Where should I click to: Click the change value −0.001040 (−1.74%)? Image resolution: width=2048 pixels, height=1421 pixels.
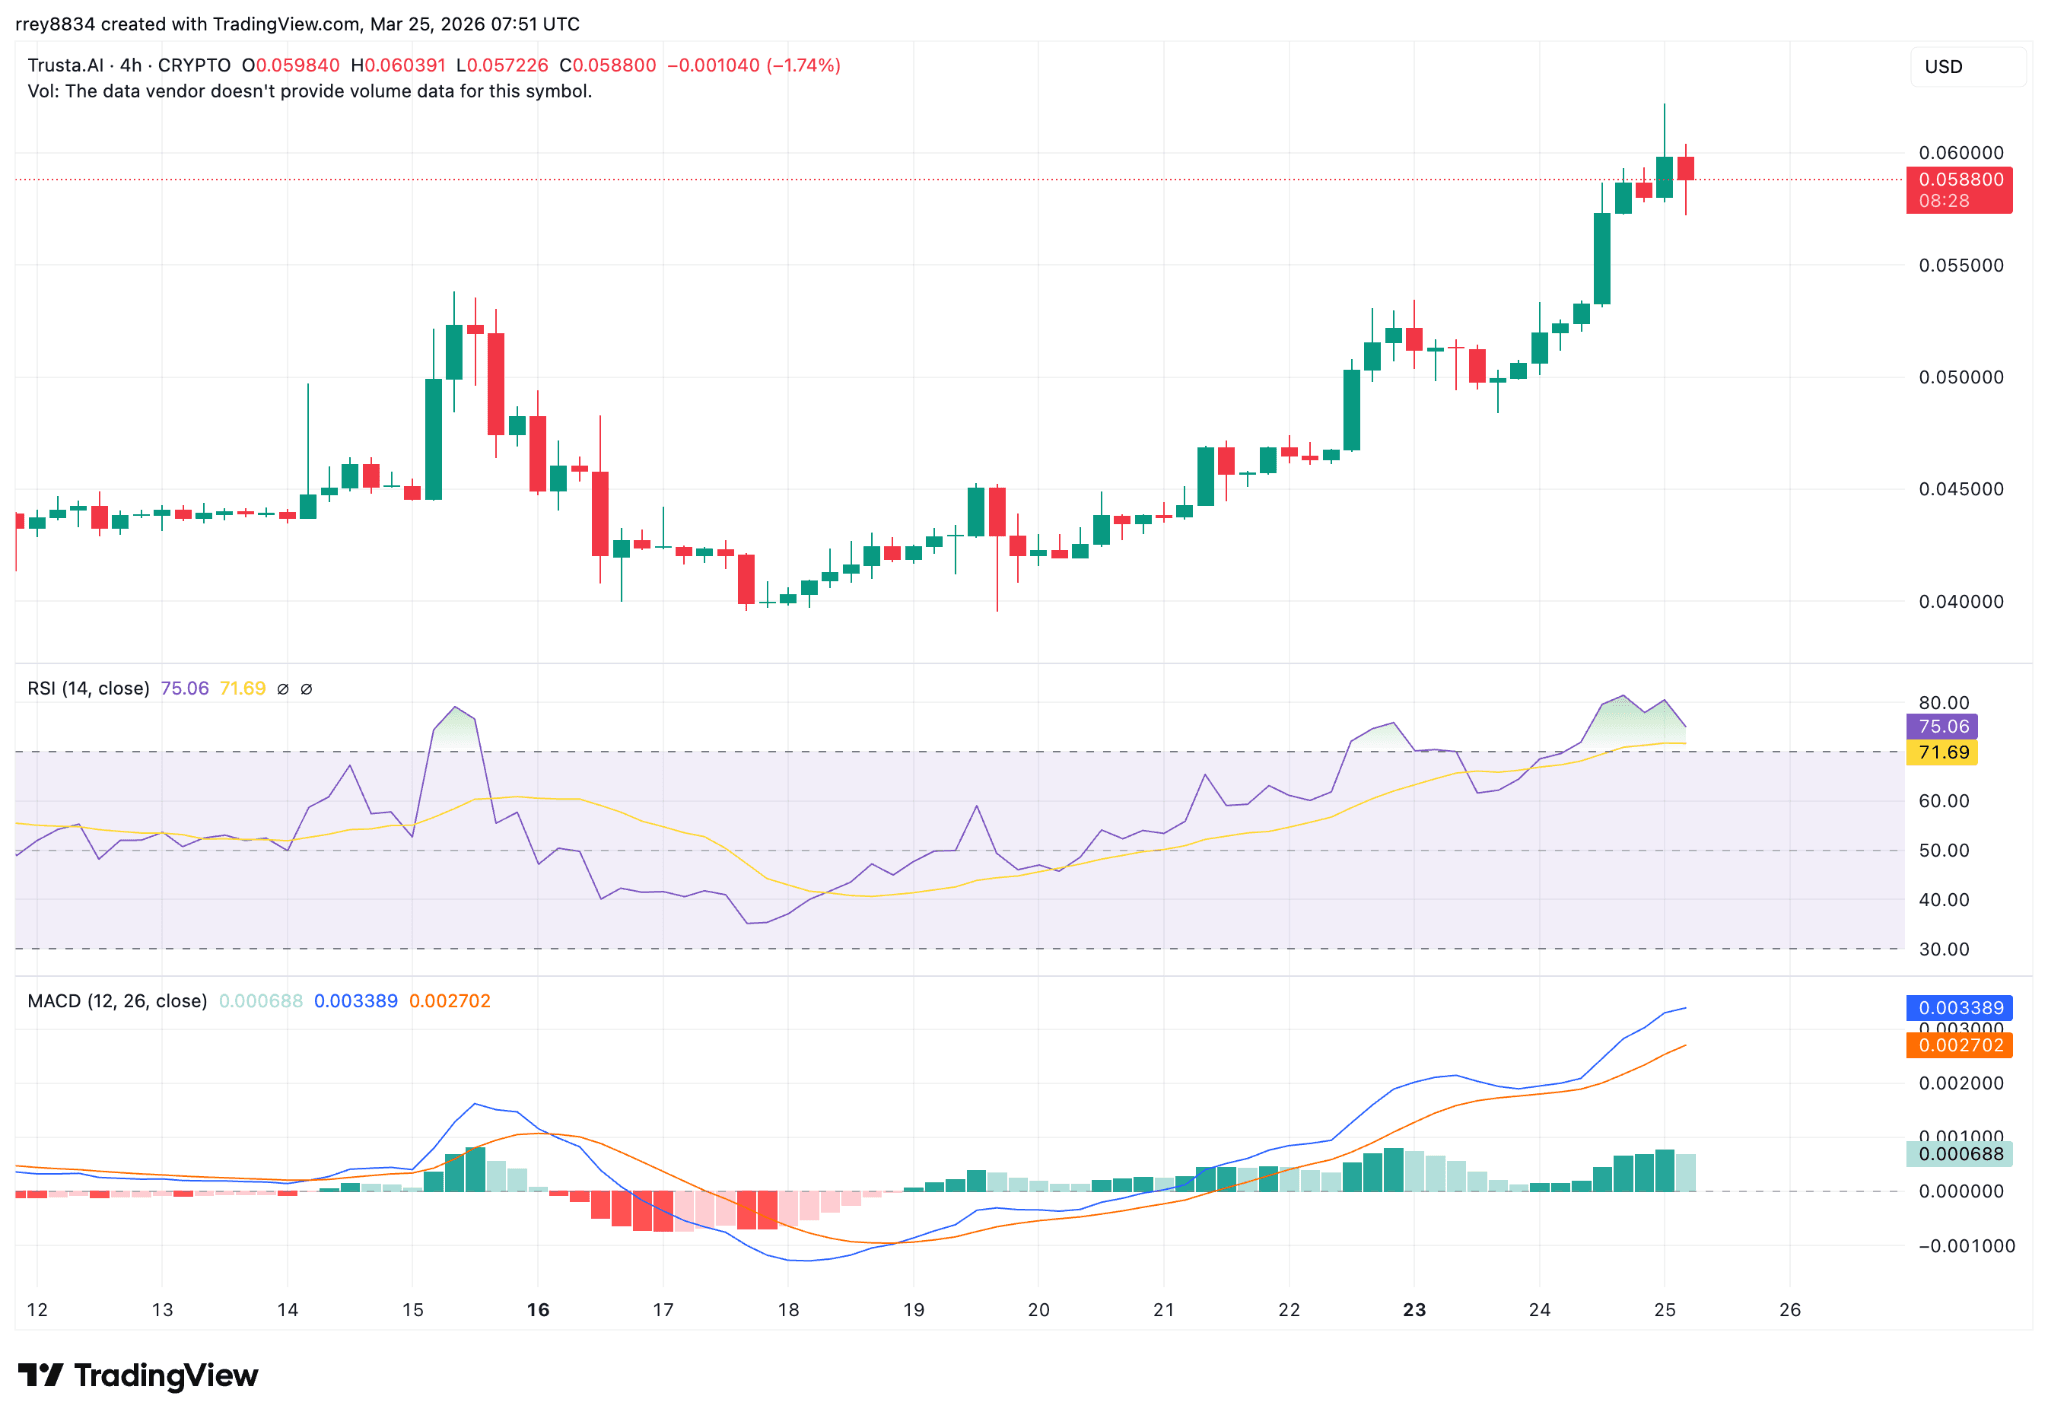pos(754,65)
